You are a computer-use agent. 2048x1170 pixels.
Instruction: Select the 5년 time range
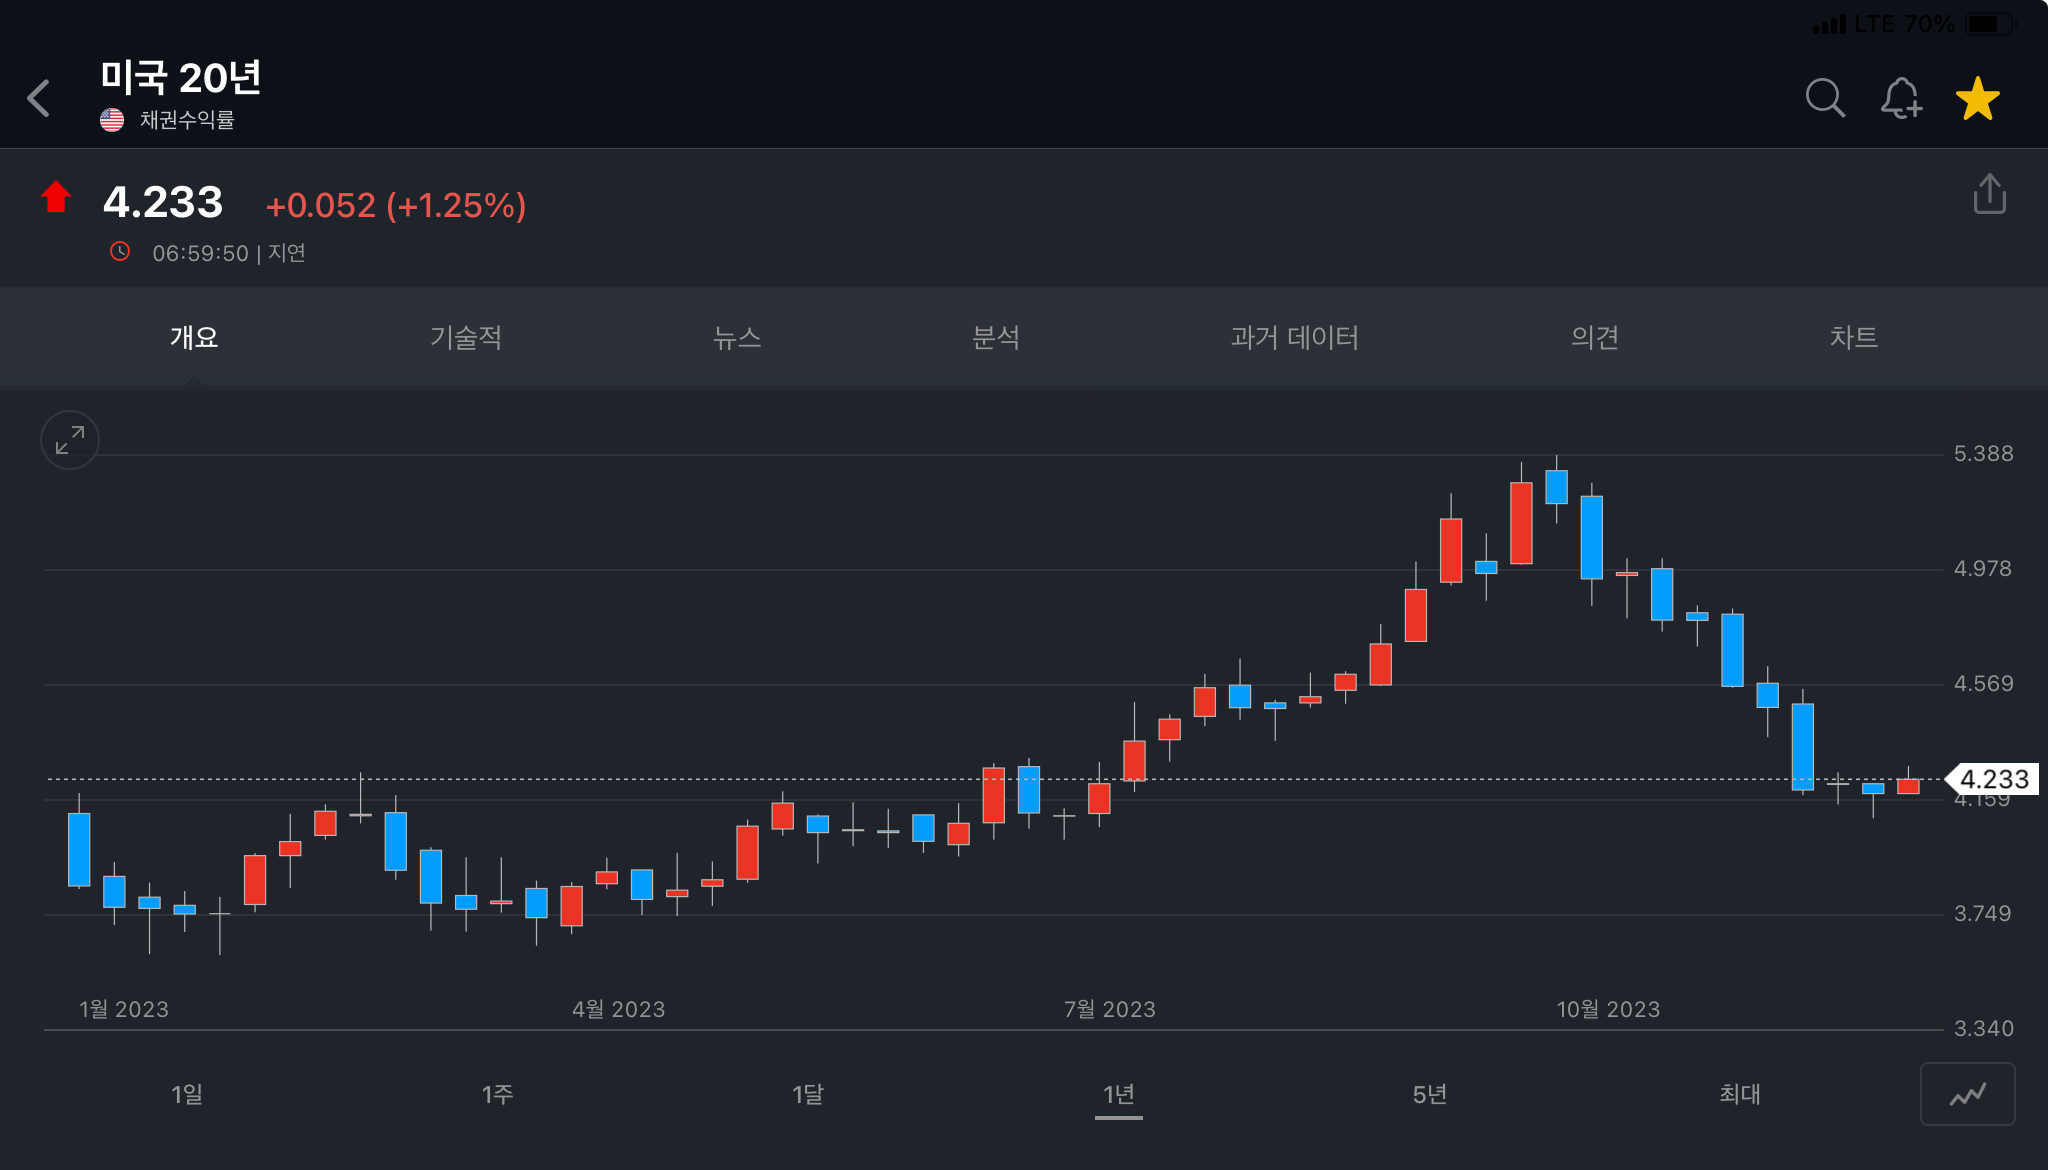(1430, 1095)
